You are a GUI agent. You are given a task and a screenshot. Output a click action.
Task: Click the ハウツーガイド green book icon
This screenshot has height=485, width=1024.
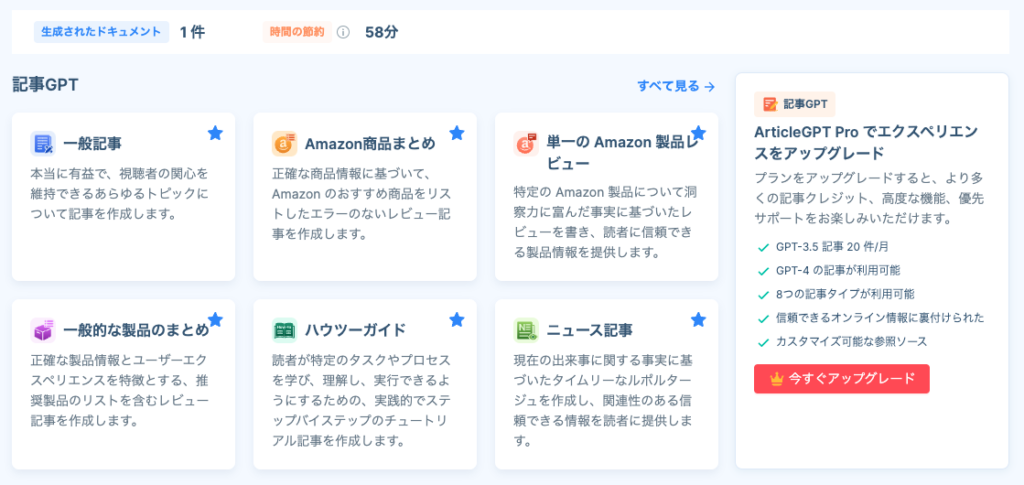click(285, 330)
